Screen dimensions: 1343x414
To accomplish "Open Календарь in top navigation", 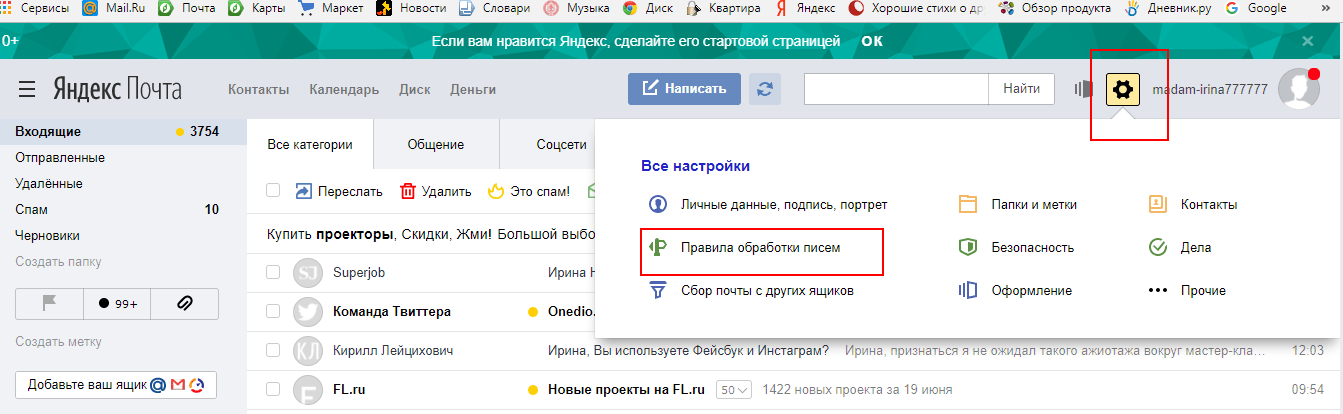I will (x=344, y=89).
